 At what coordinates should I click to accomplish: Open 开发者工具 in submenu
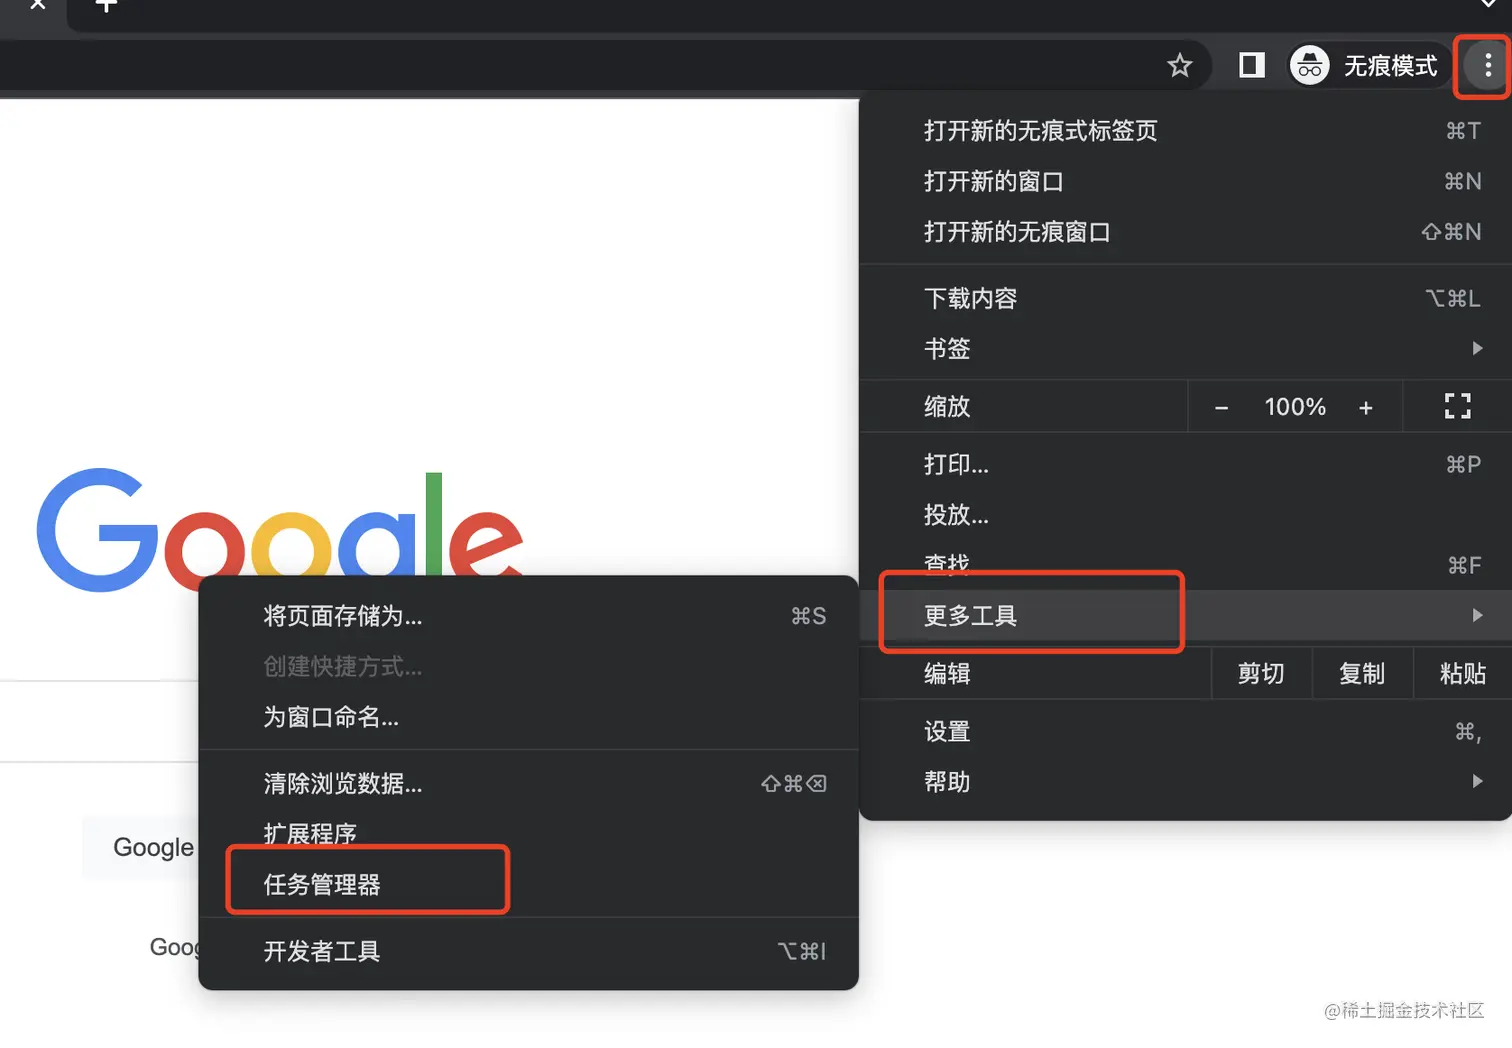coord(528,951)
